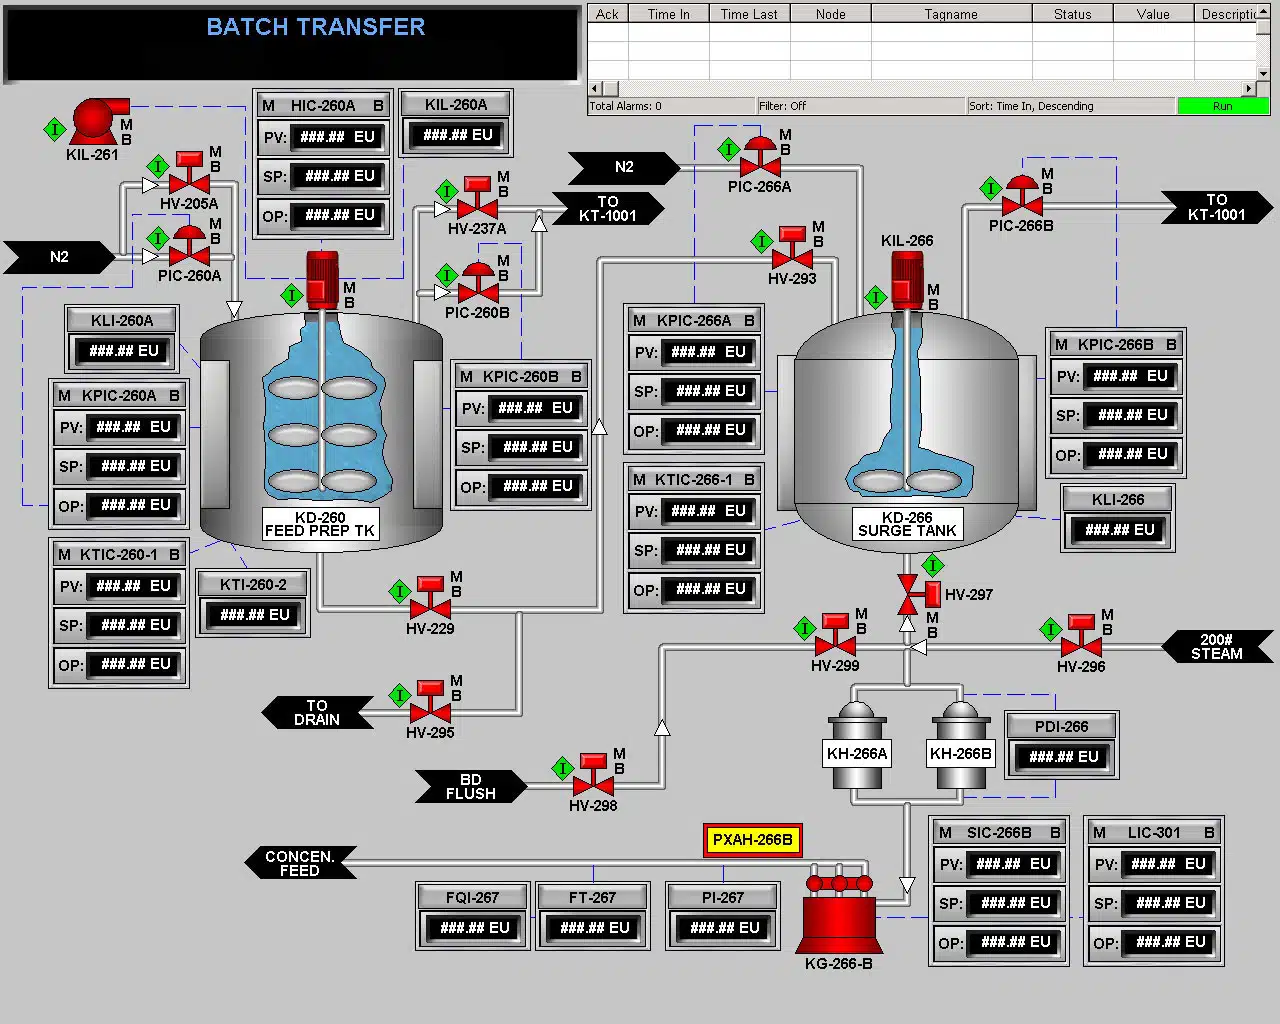Click the yellow PXAH-266B alarm button
1280x1024 pixels.
tap(752, 840)
